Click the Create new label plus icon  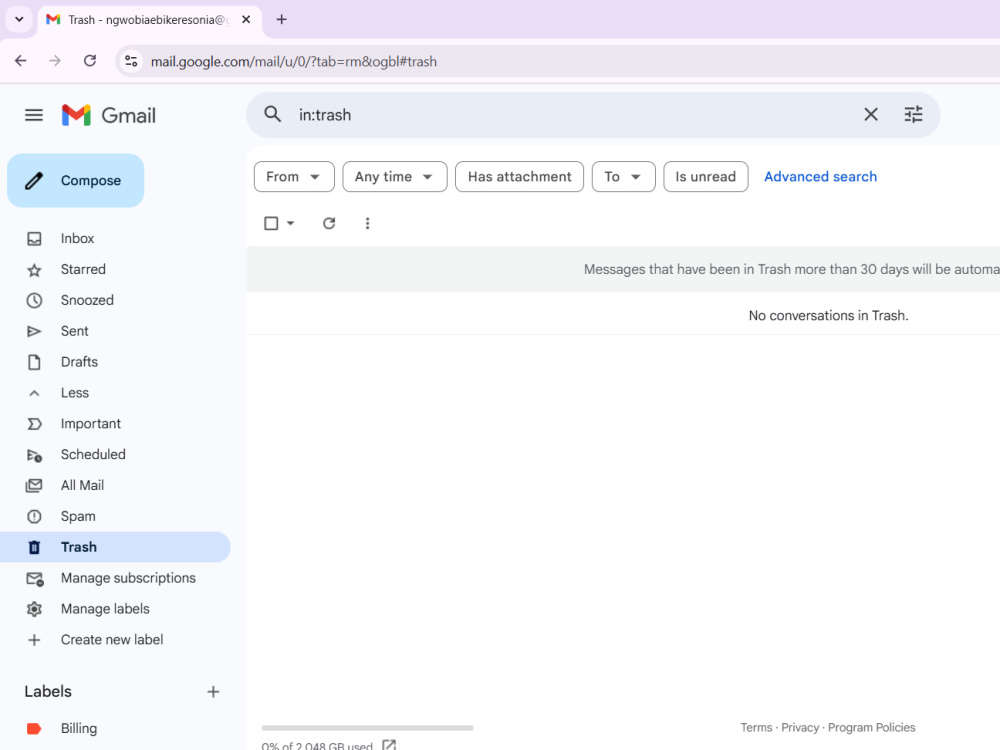coord(34,640)
